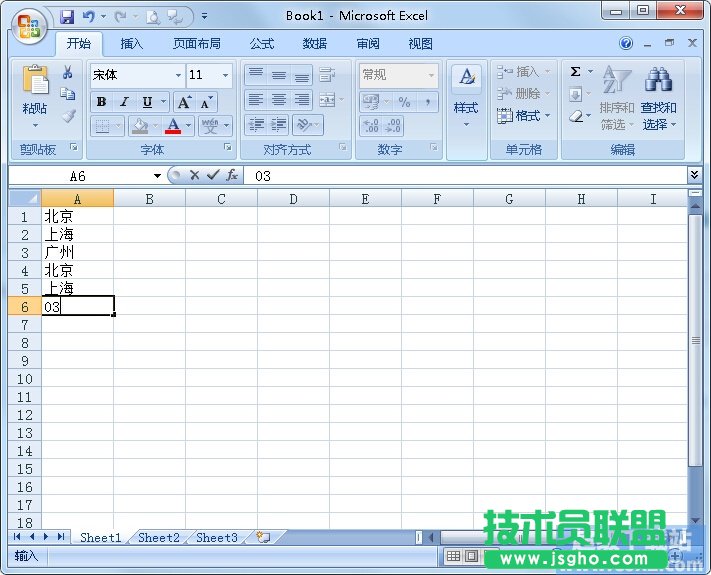Click the Cut scissors icon
Viewport: 711px width, 575px height.
(68, 72)
